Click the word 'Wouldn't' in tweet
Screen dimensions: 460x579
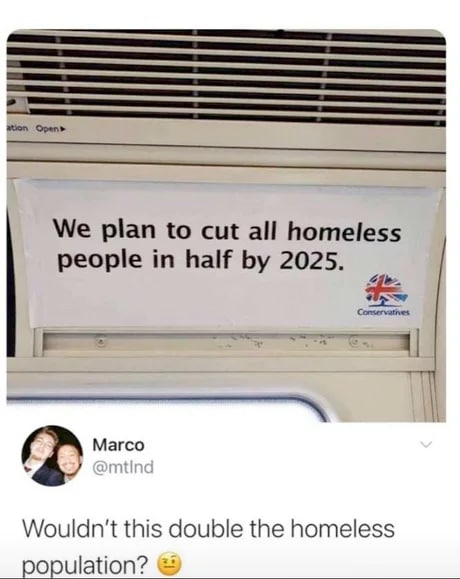coord(70,528)
